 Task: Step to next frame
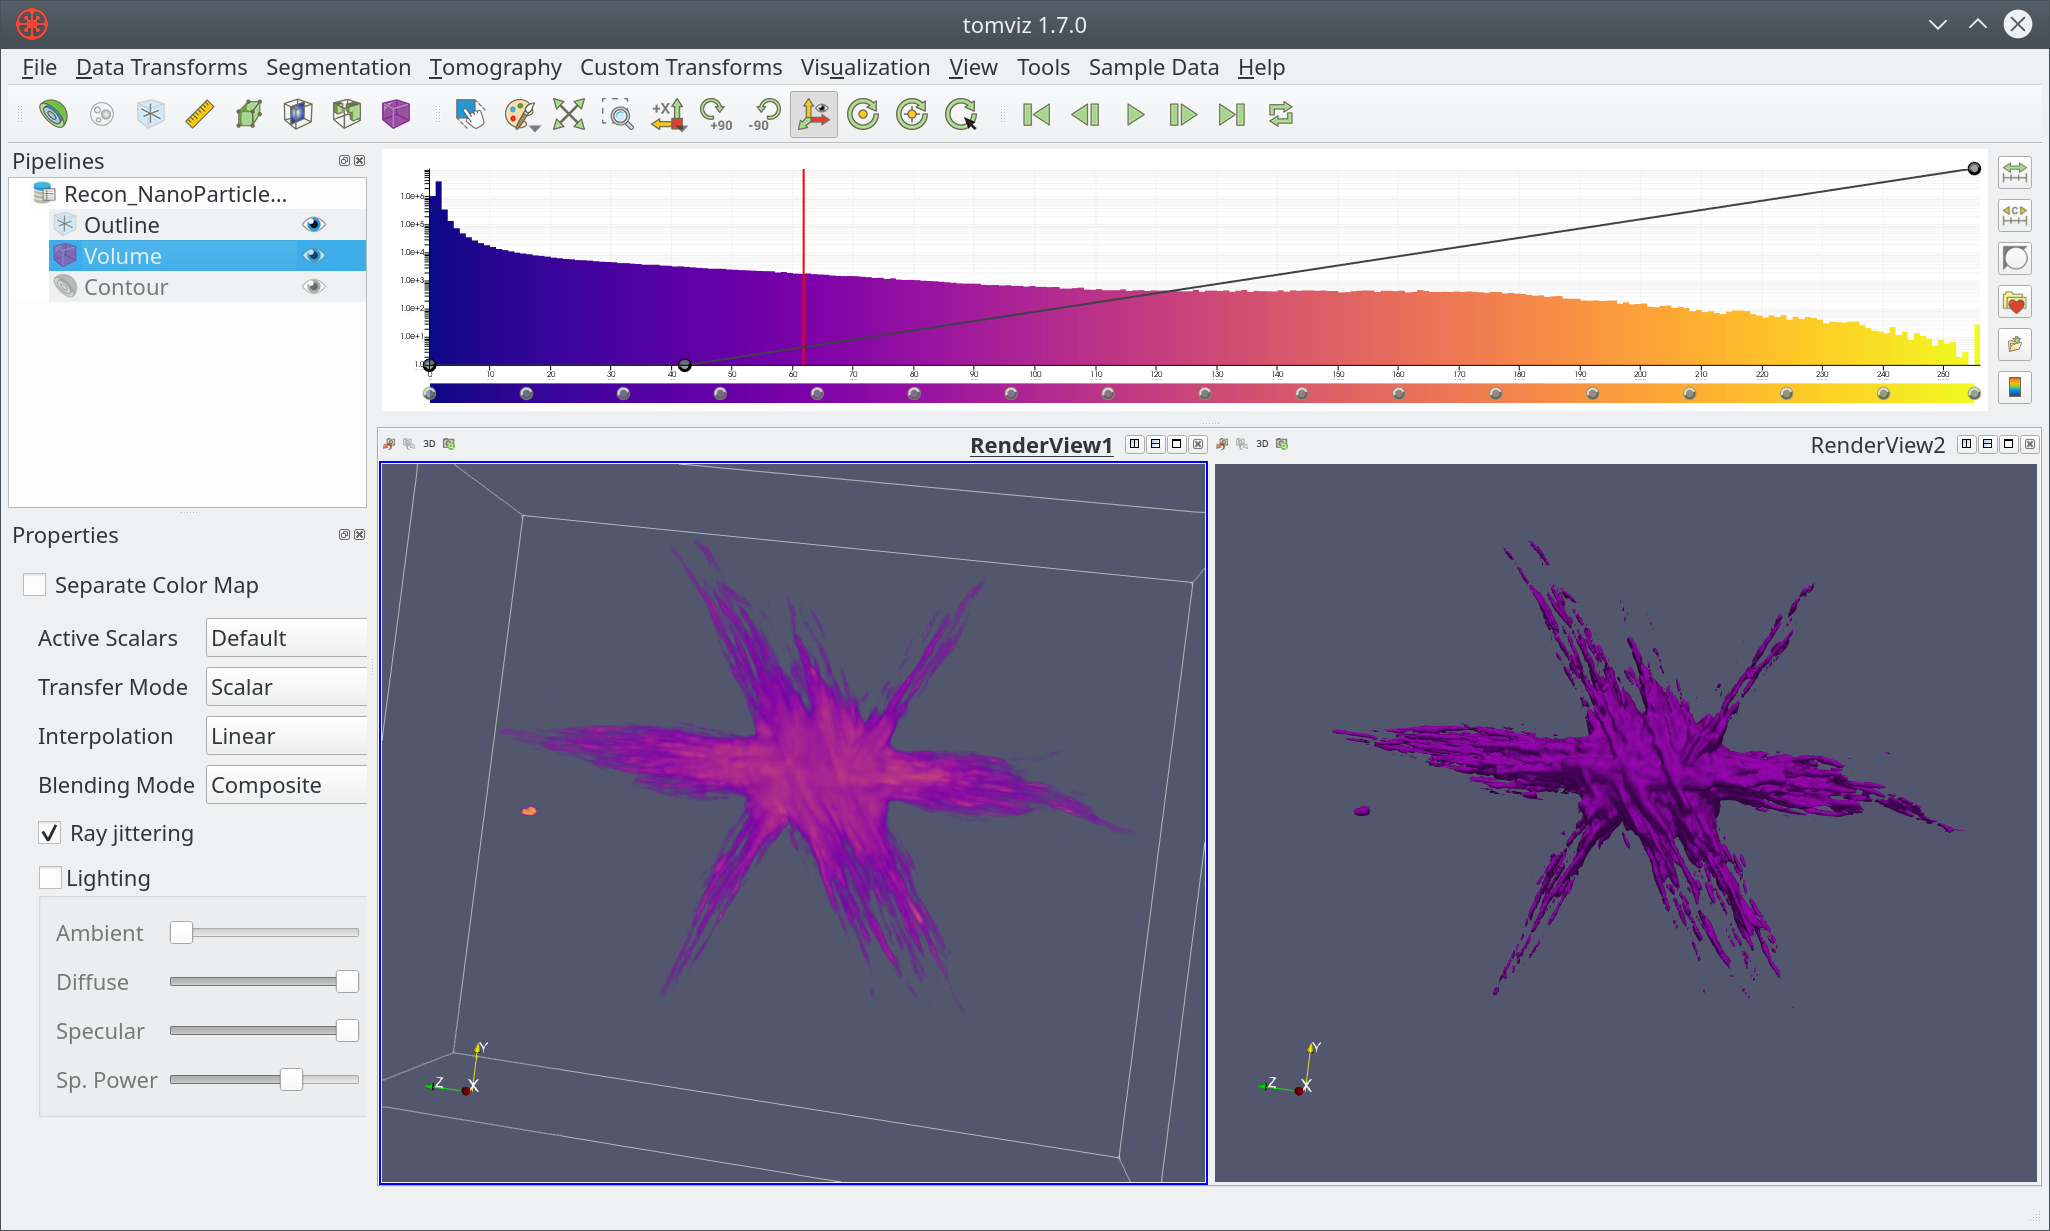click(x=1183, y=114)
